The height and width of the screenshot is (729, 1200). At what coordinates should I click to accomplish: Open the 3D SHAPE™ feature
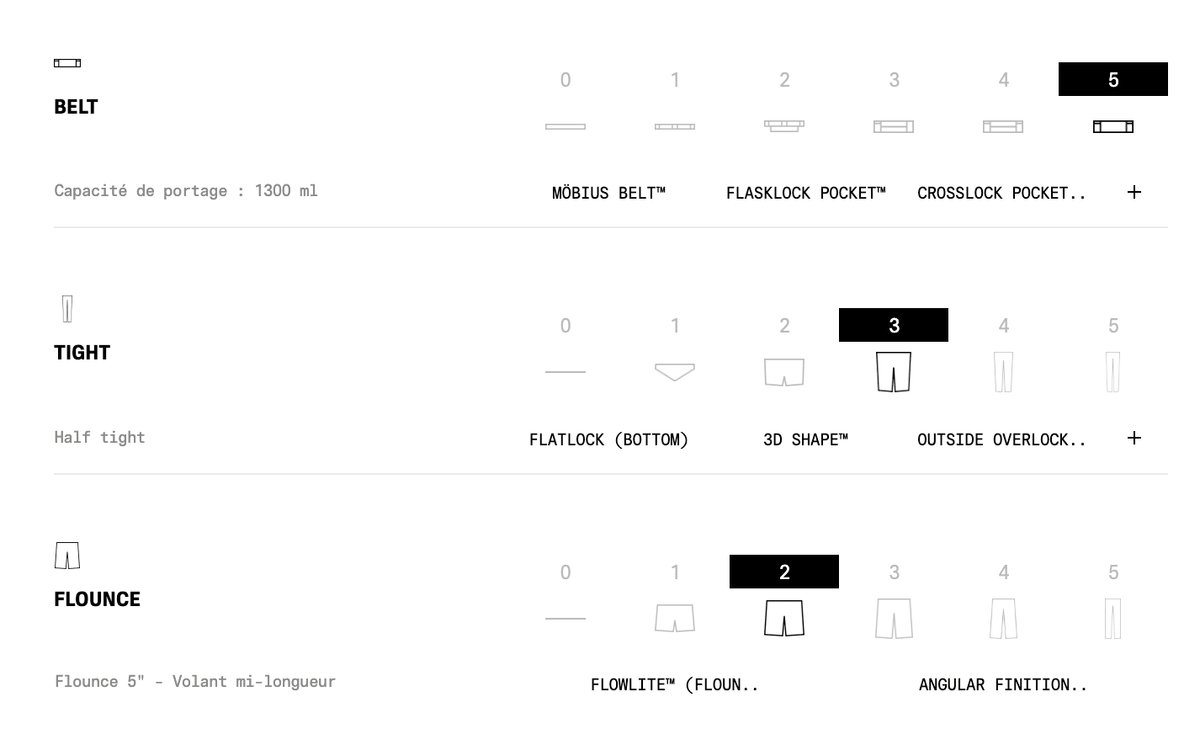[x=806, y=439]
